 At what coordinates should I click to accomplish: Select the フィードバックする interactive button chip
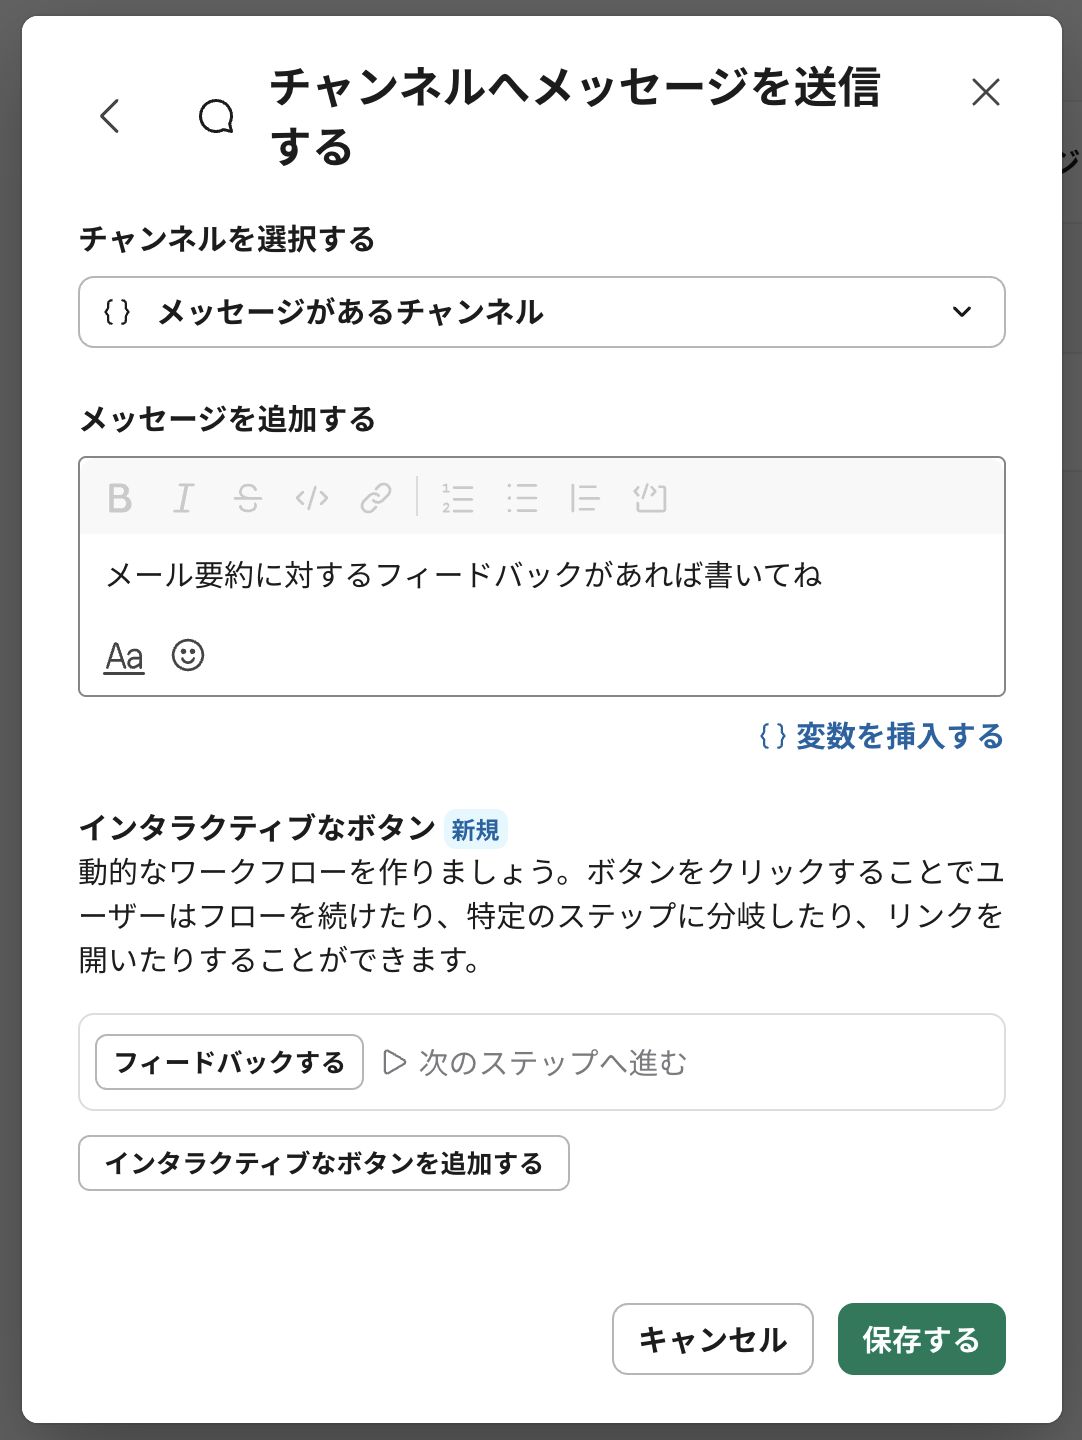228,1062
